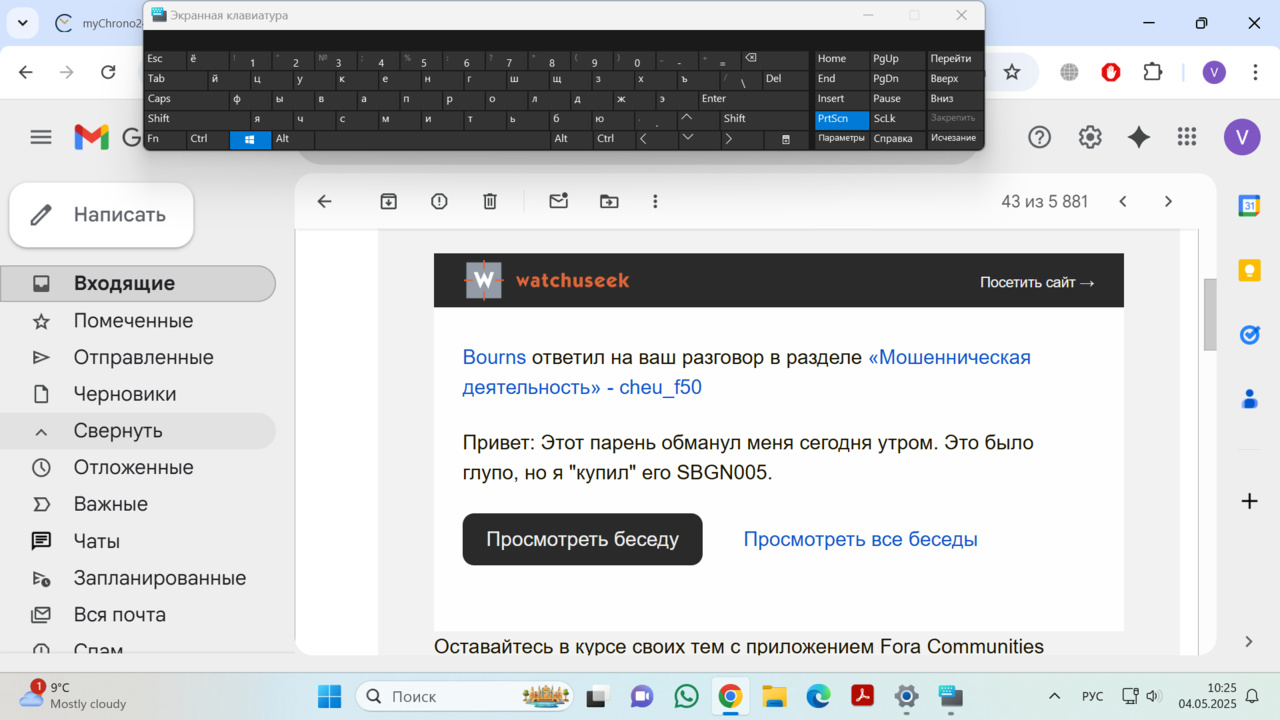
Task: Toggle Caps key on on-screen keyboard
Action: [x=160, y=99]
